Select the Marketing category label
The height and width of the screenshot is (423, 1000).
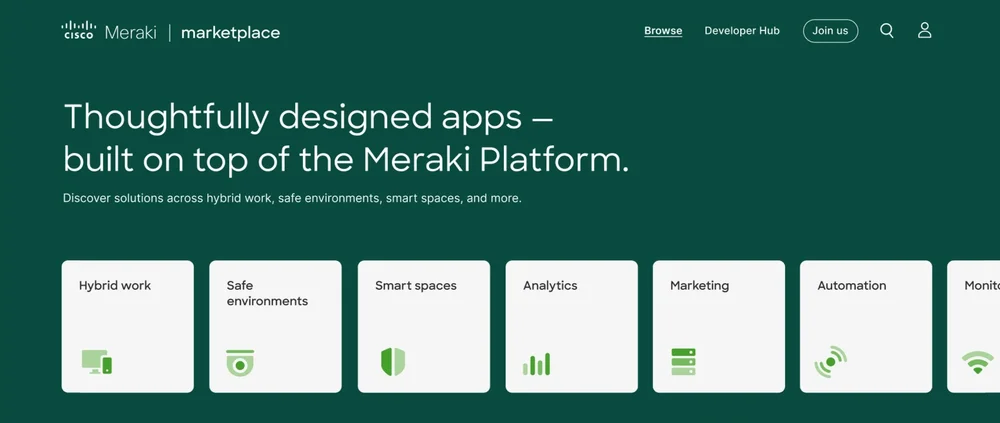(x=699, y=285)
